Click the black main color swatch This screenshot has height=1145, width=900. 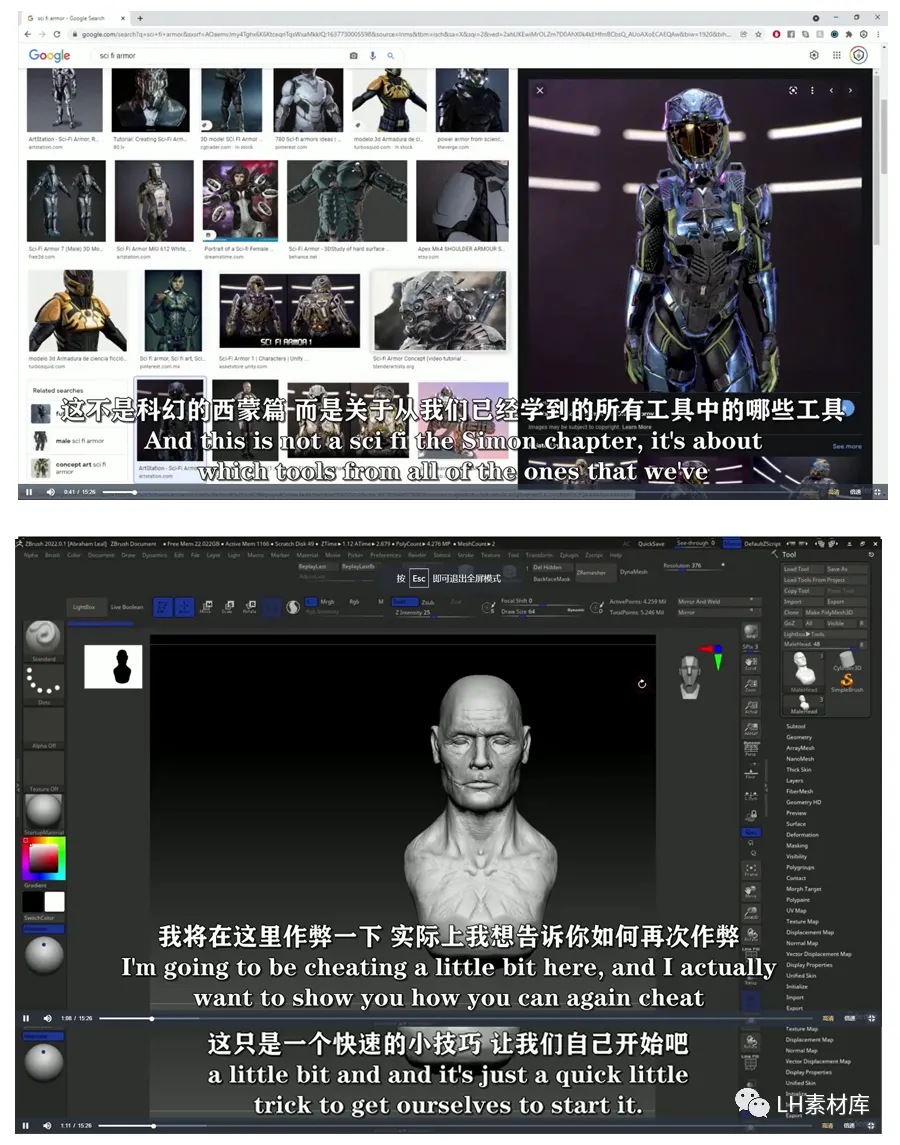[x=33, y=902]
